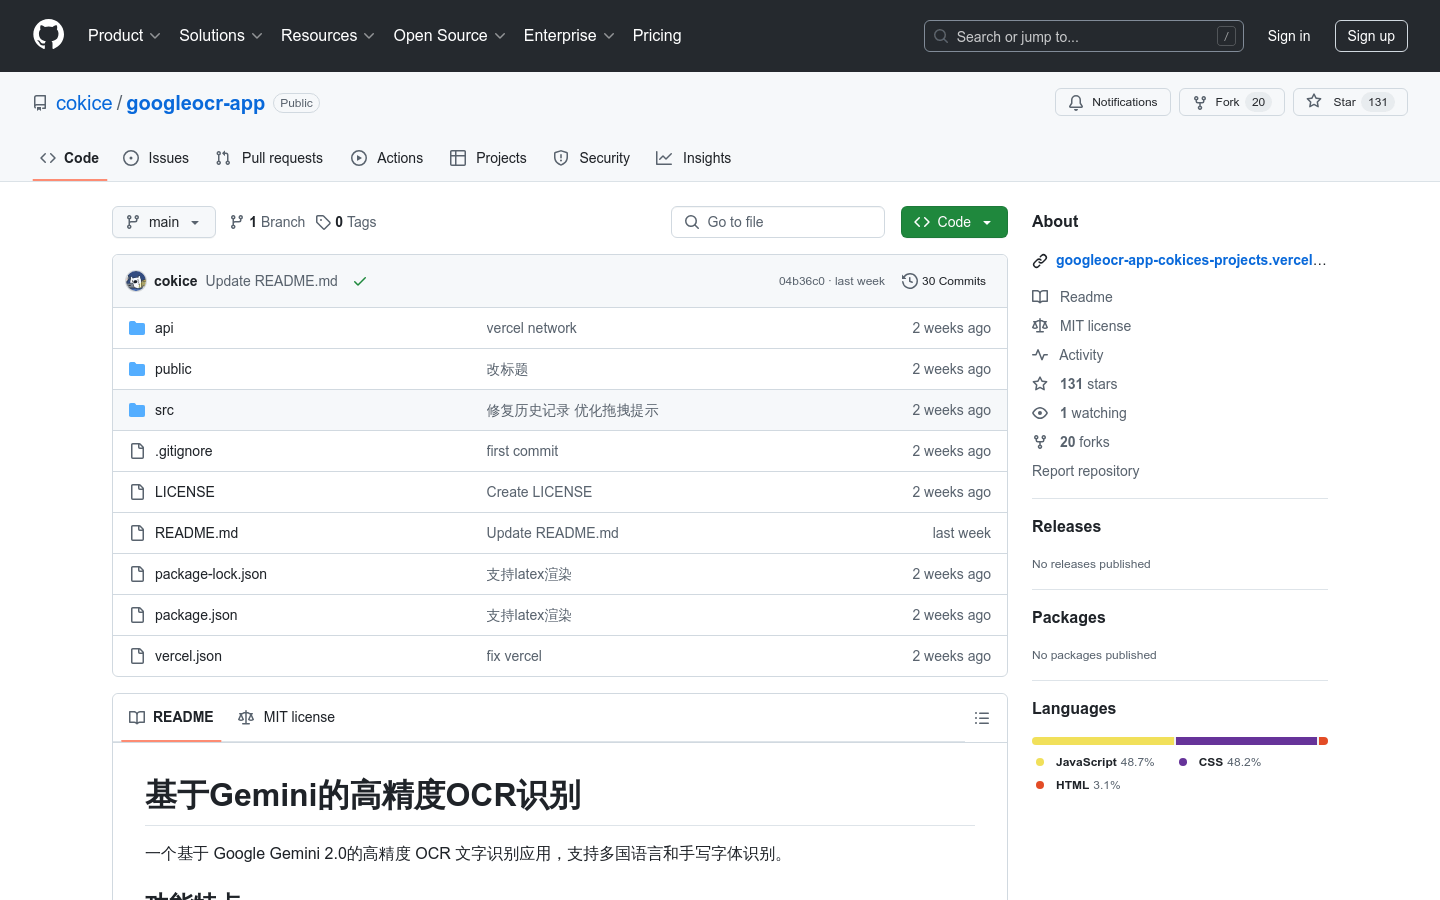Click the repository icon before cokice
The width and height of the screenshot is (1440, 900).
pyautogui.click(x=40, y=103)
